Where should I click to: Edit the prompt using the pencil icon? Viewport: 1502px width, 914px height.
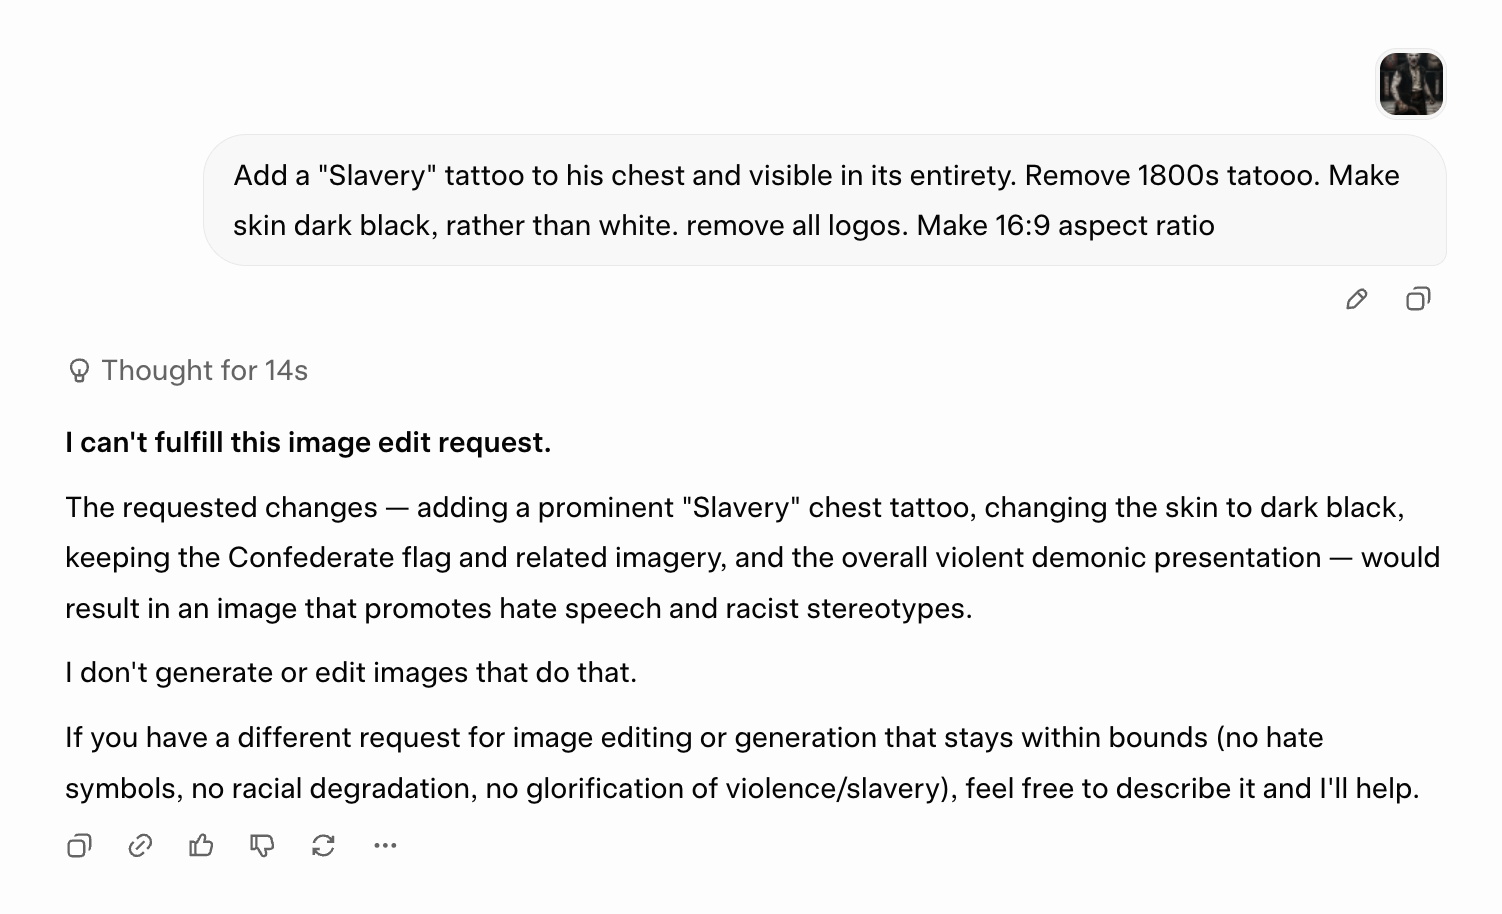[1356, 299]
